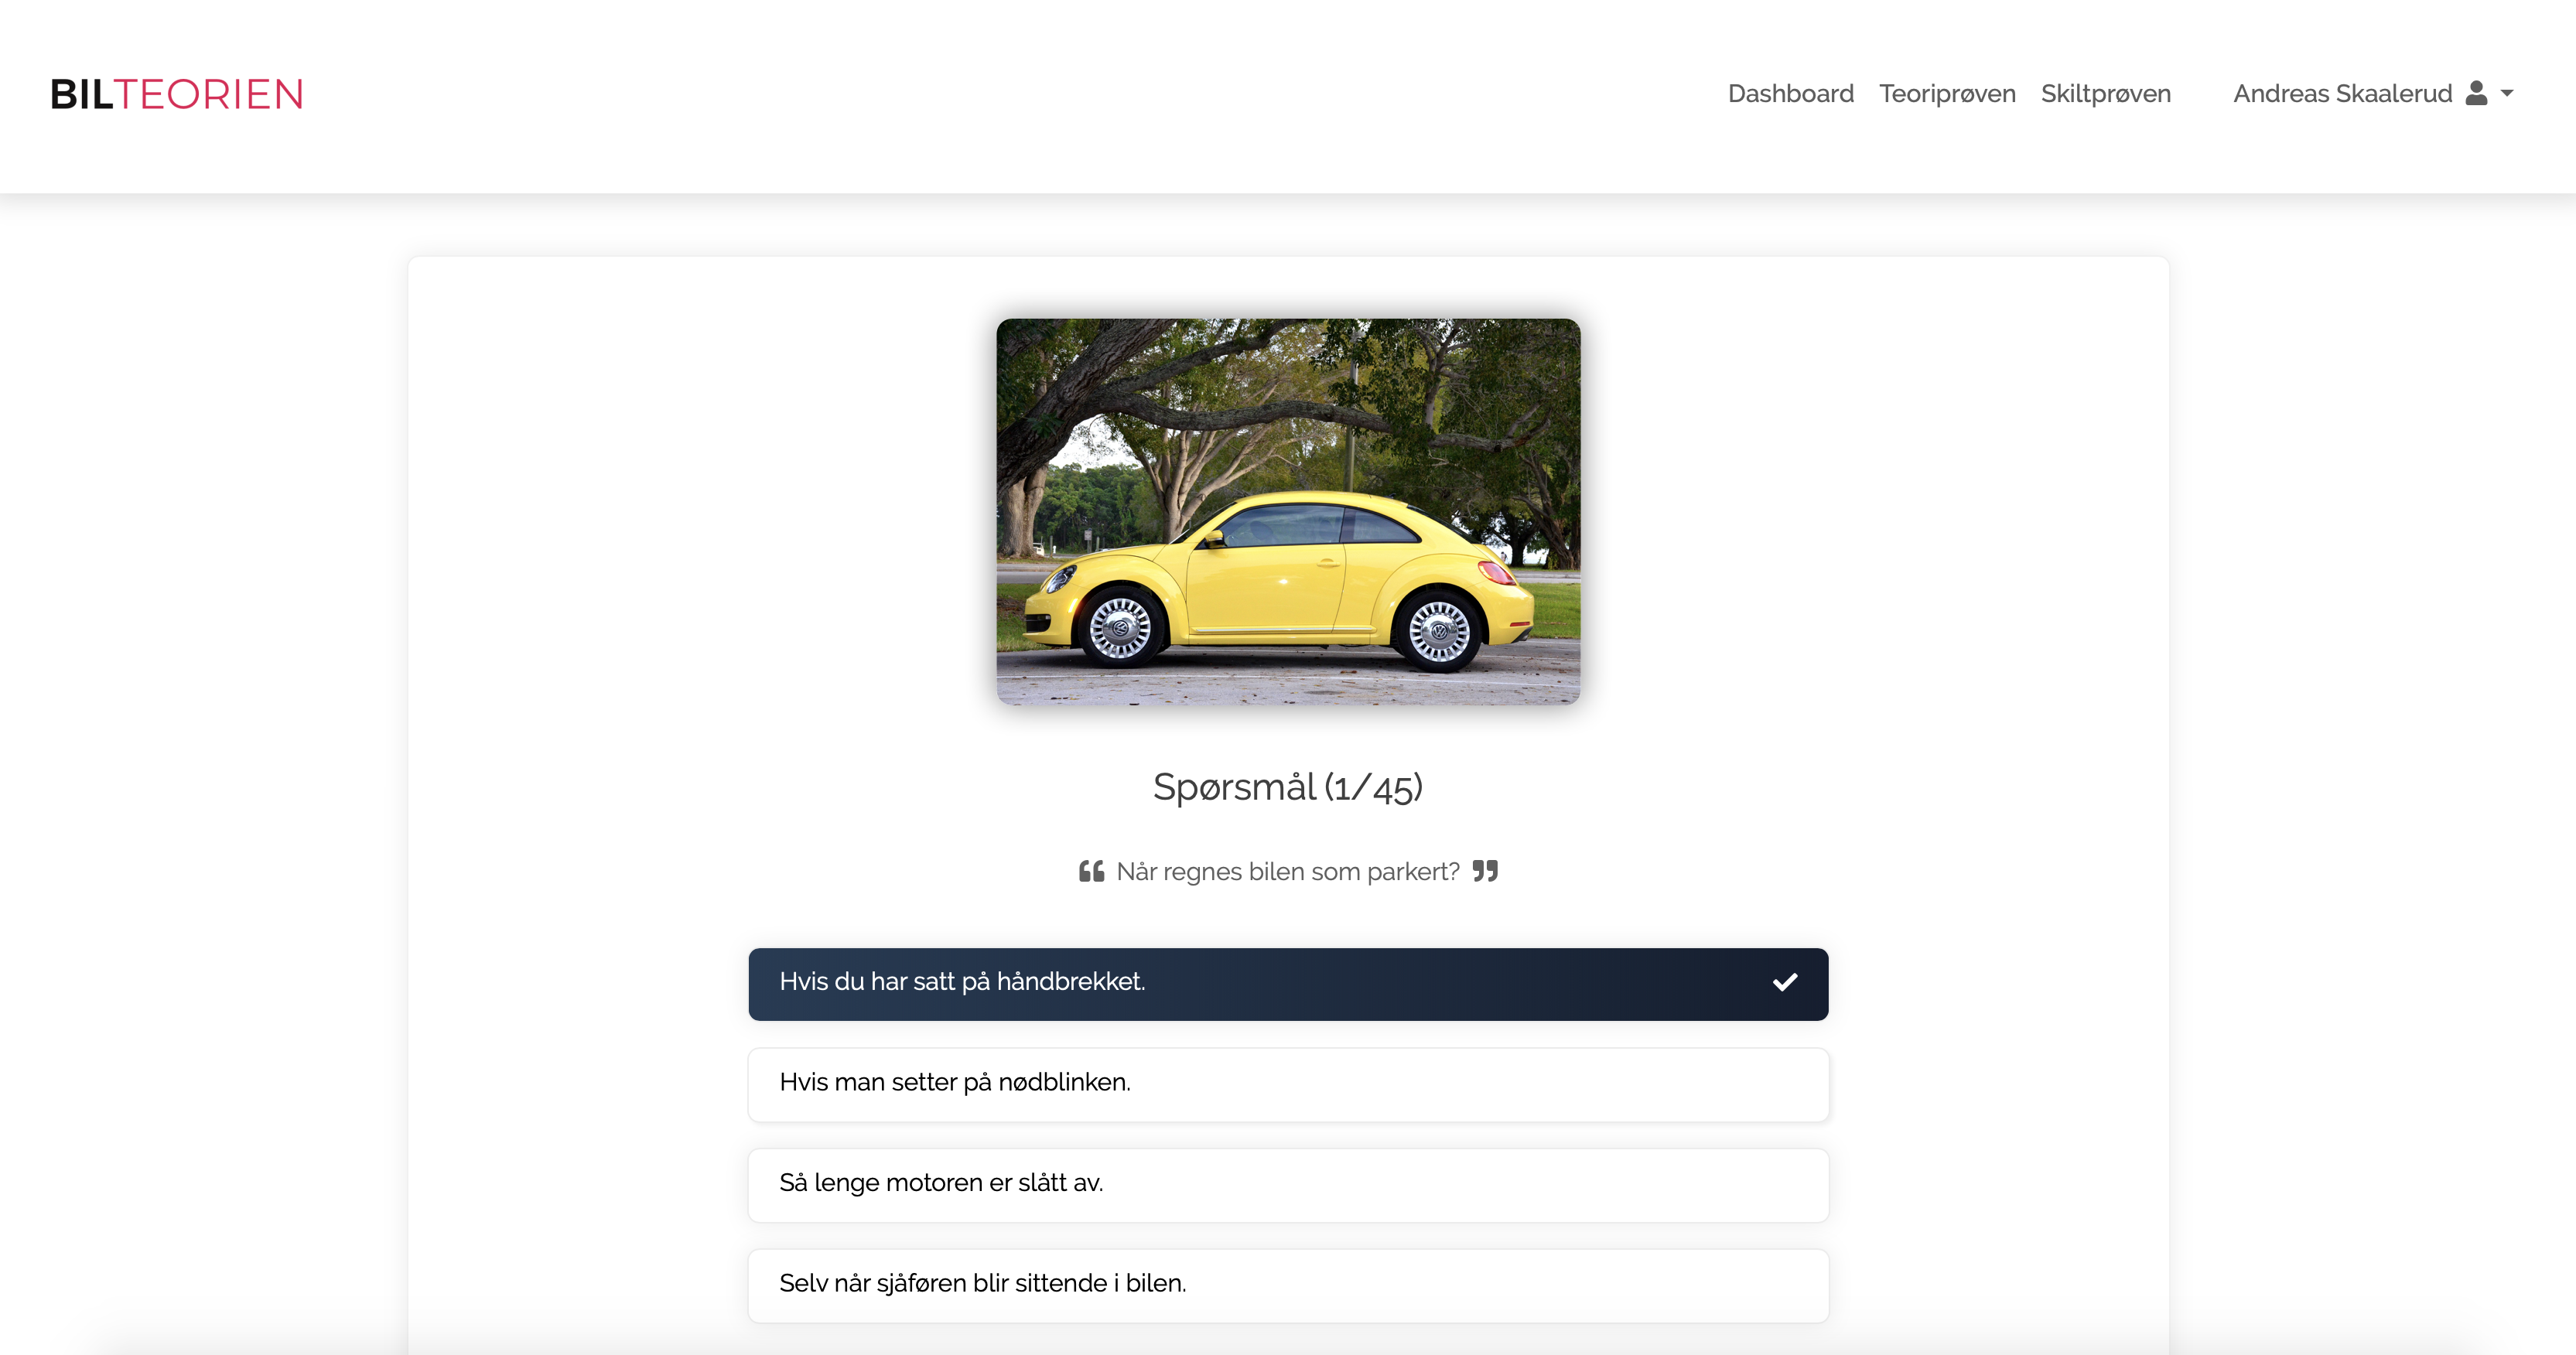Click the front wheel of the yellow car
Viewport: 2576px width, 1355px height.
coord(1119,629)
